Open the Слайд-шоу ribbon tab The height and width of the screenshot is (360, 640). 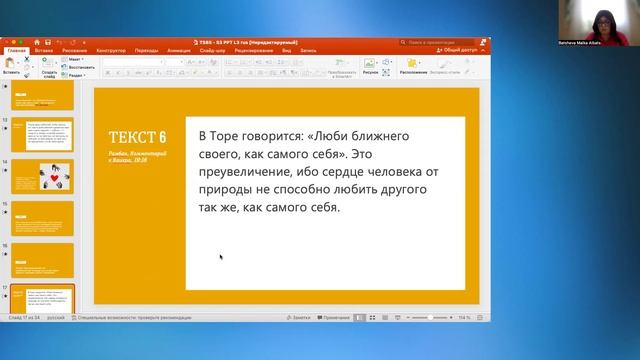213,51
